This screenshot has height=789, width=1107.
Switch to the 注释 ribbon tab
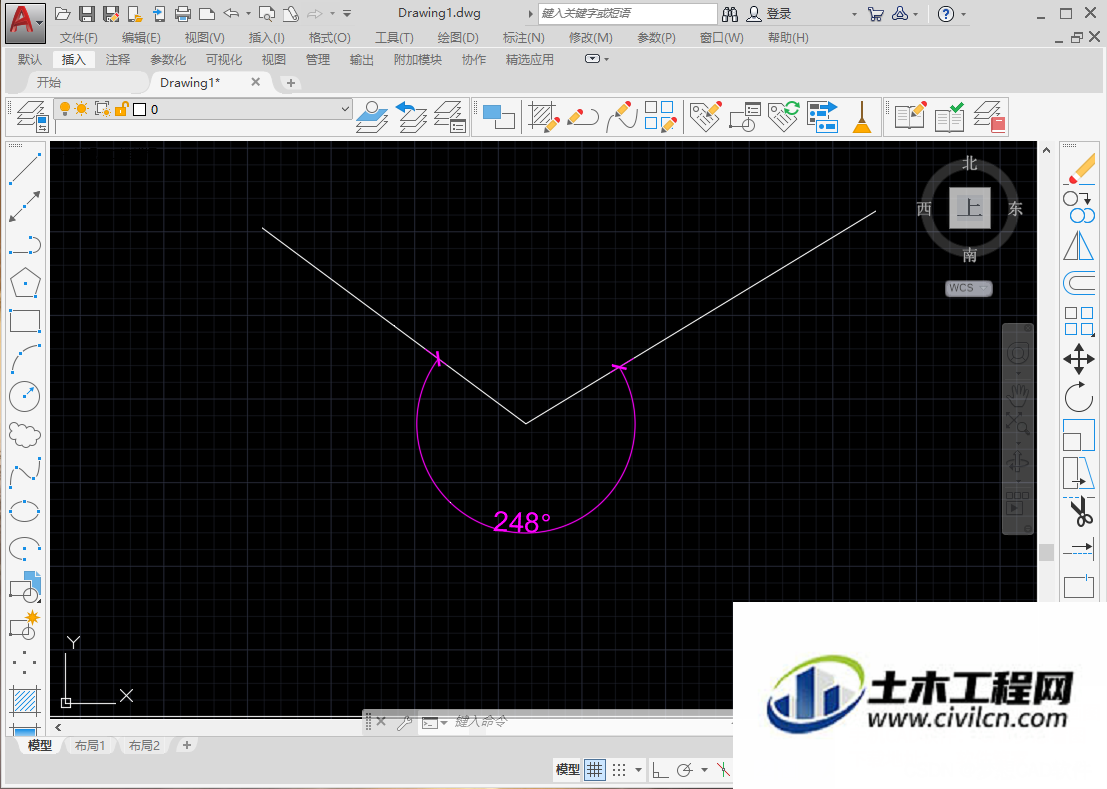tap(118, 59)
